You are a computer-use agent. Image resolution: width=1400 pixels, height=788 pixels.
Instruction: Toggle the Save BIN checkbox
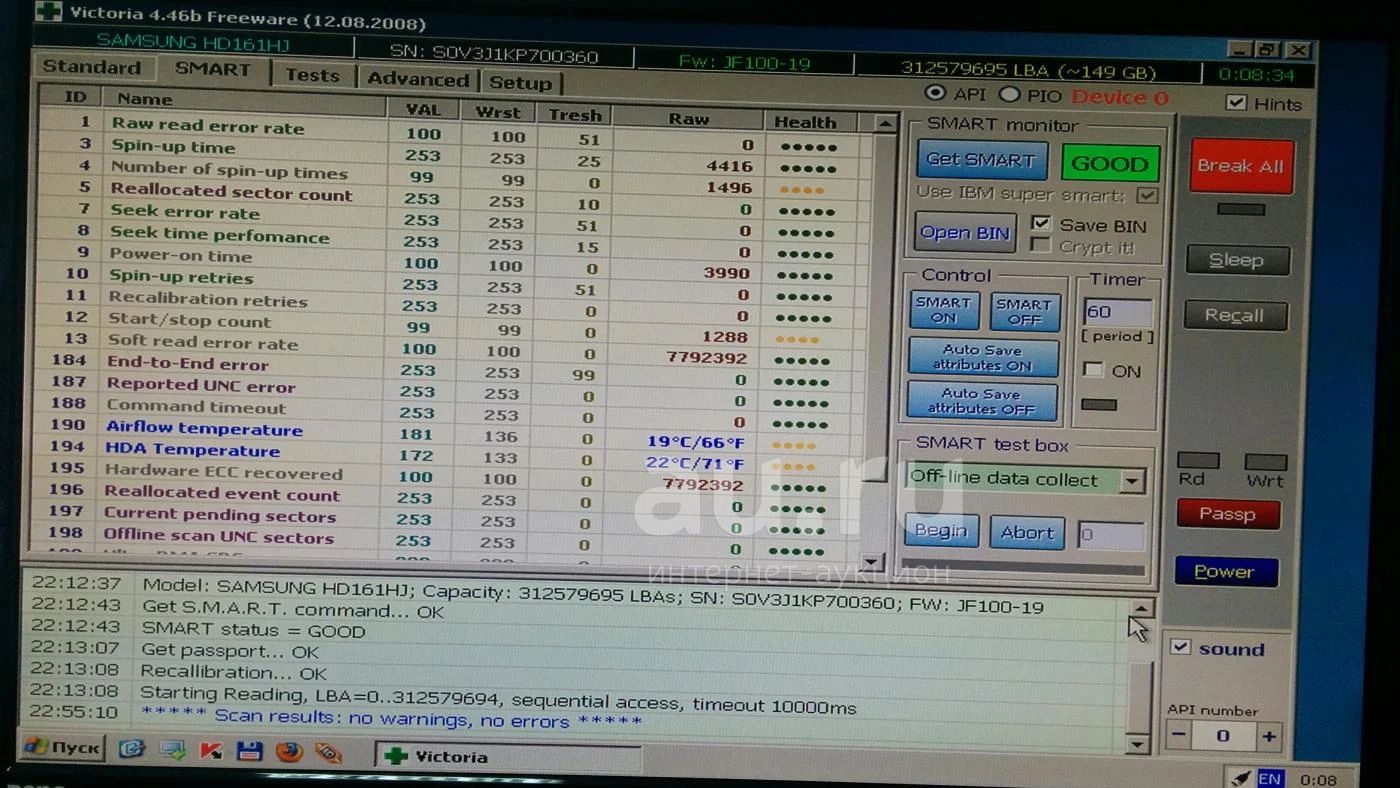click(1041, 223)
